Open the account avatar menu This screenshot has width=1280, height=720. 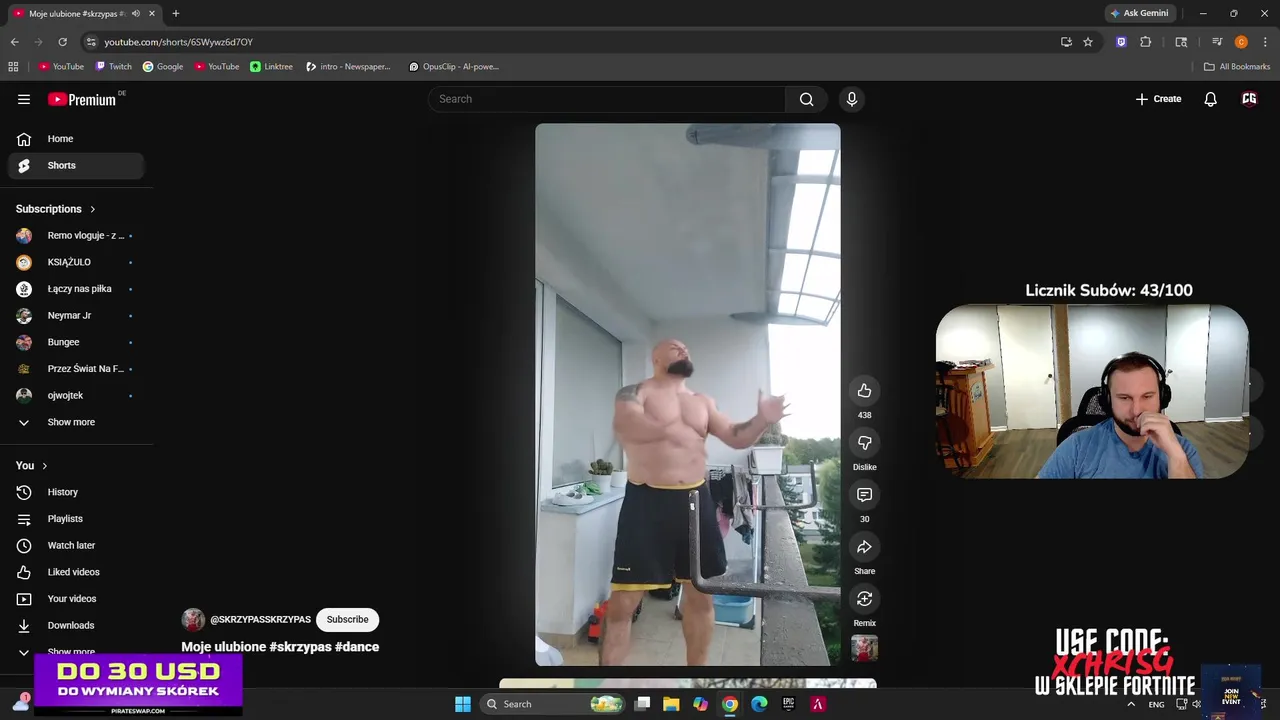coord(1249,99)
